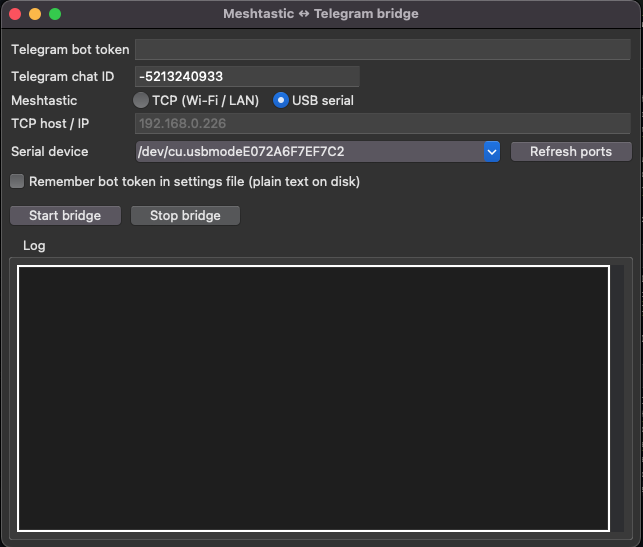The image size is (643, 547).
Task: Click inside the Log text area
Action: 313,399
